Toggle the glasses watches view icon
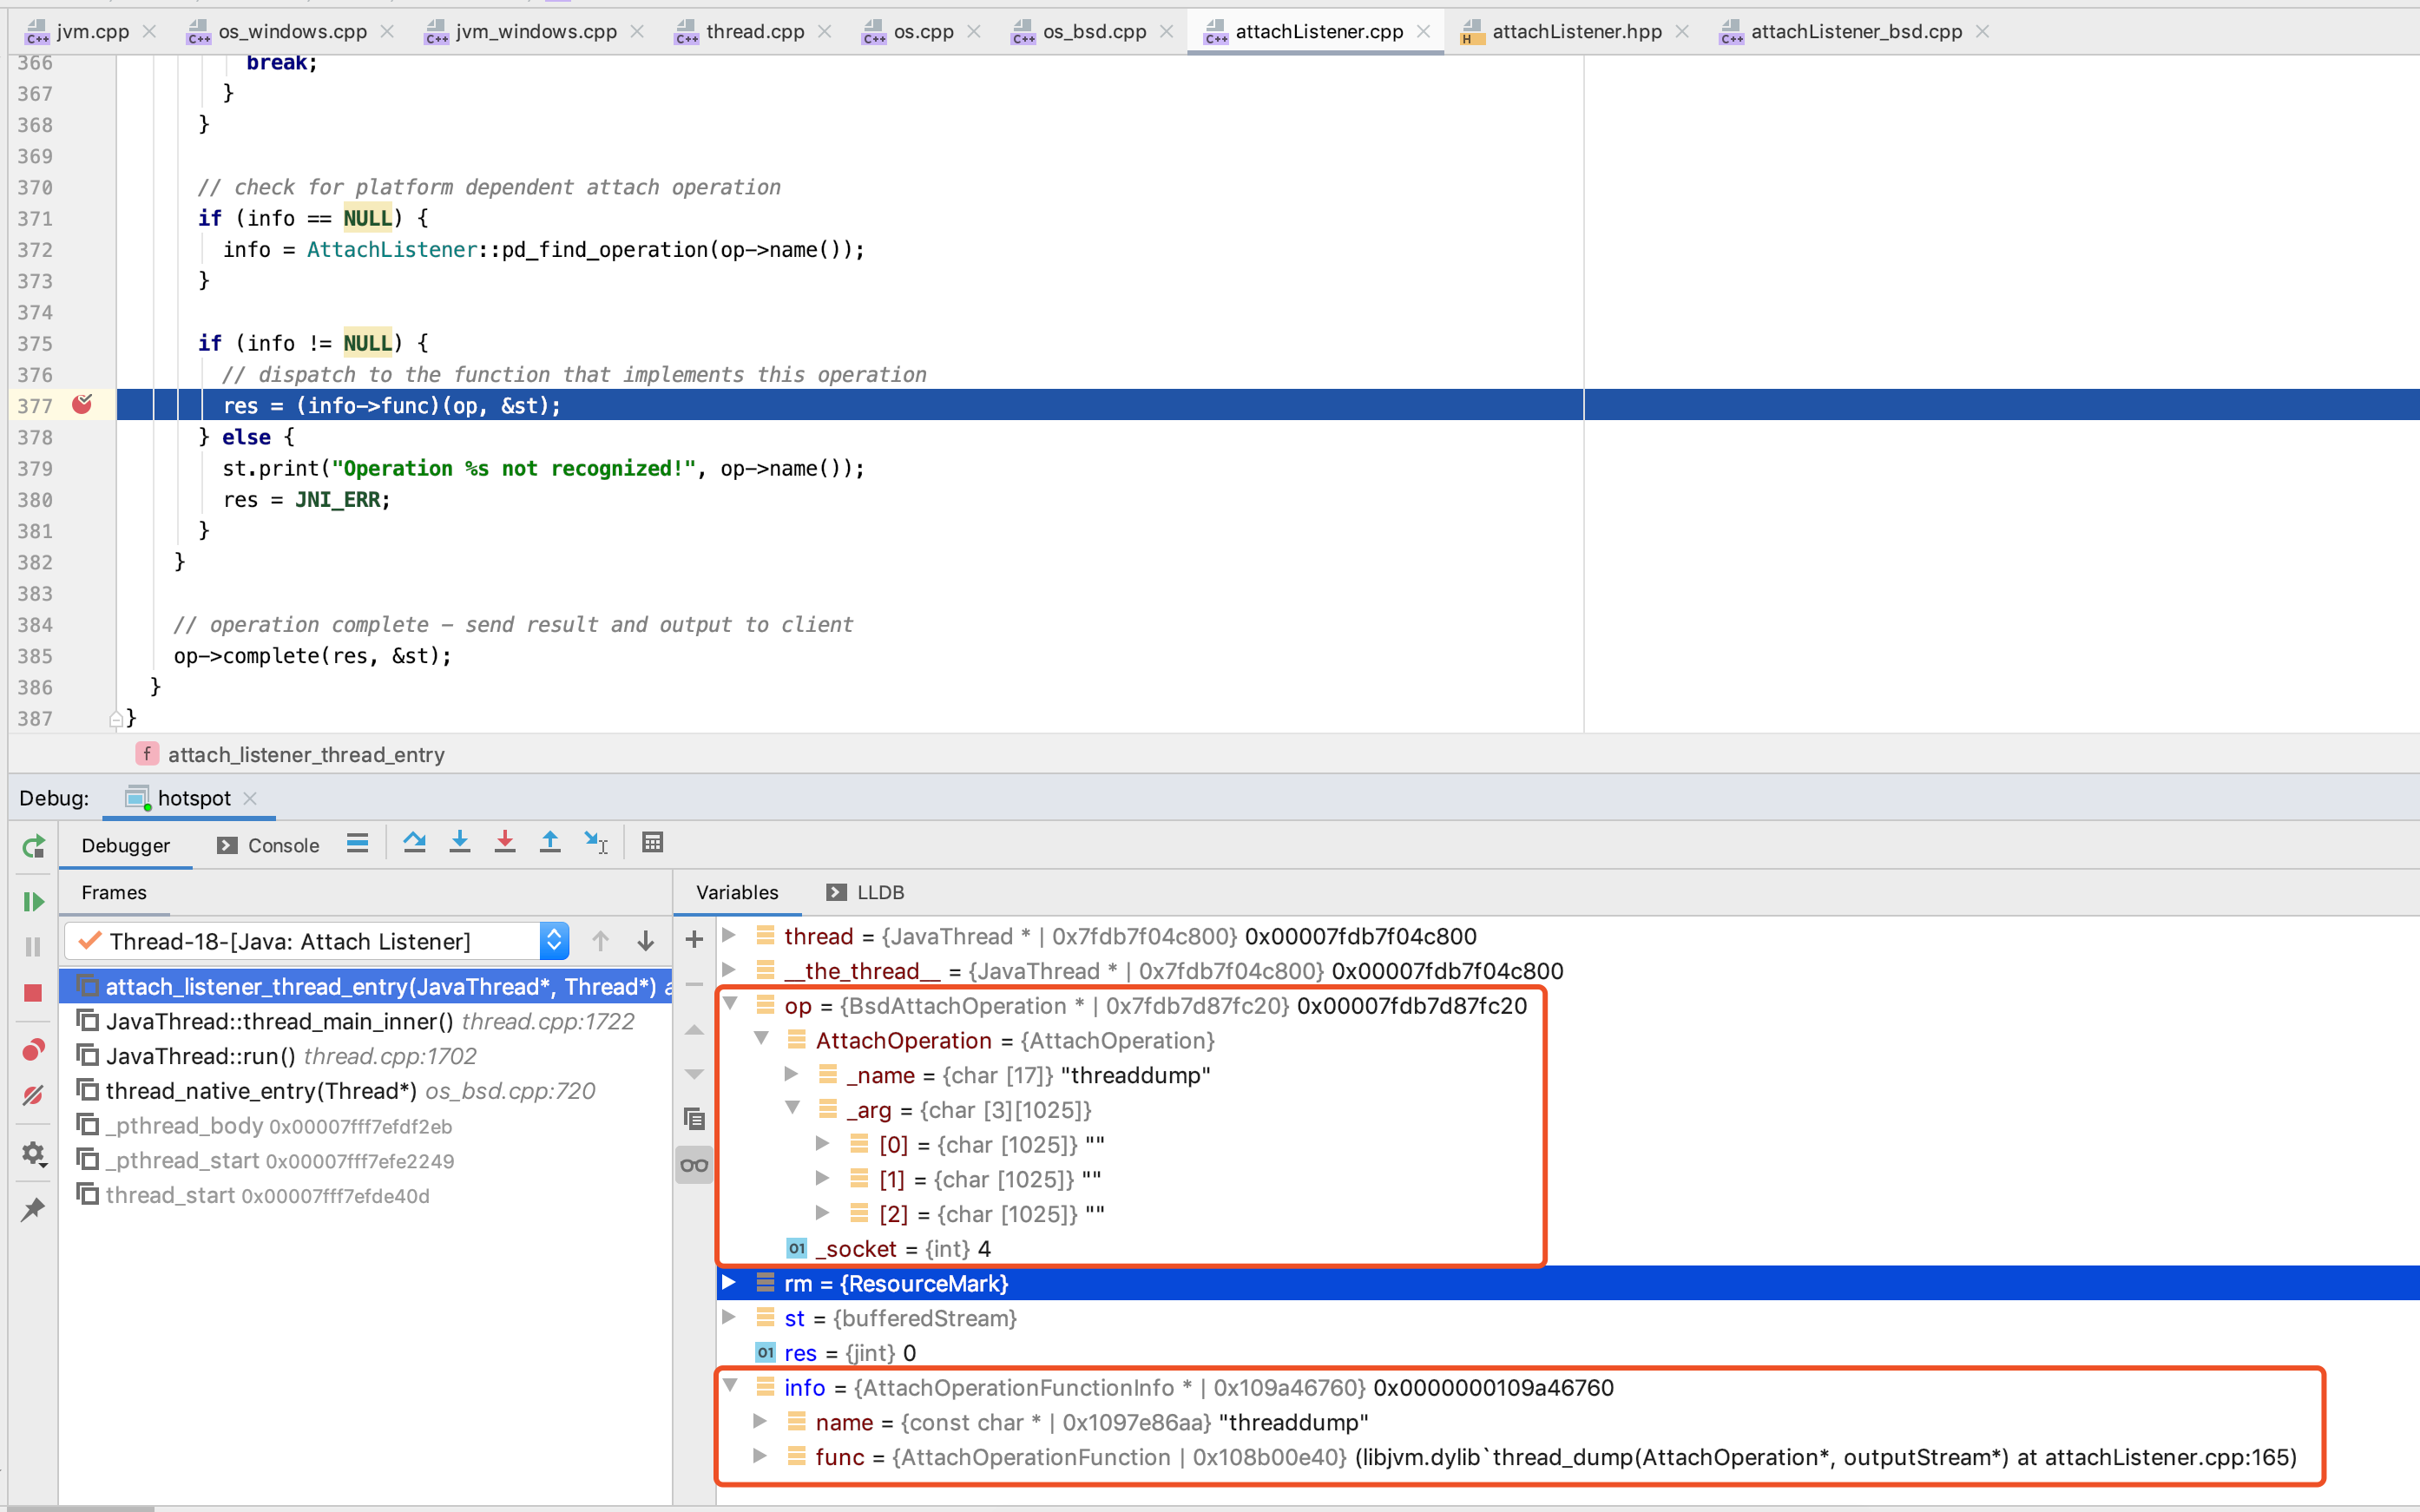This screenshot has width=2420, height=1512. [x=694, y=1165]
